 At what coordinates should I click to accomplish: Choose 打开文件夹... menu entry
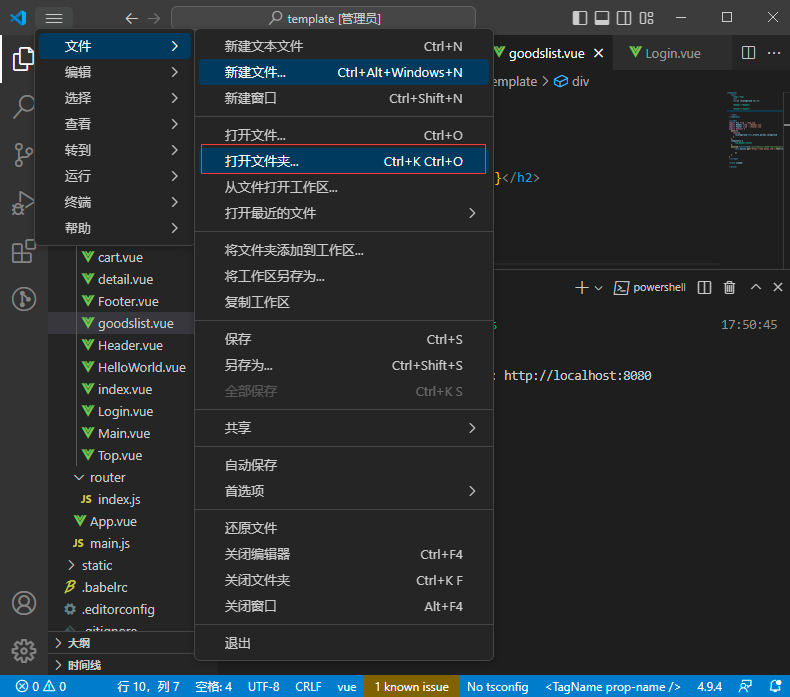coord(344,161)
